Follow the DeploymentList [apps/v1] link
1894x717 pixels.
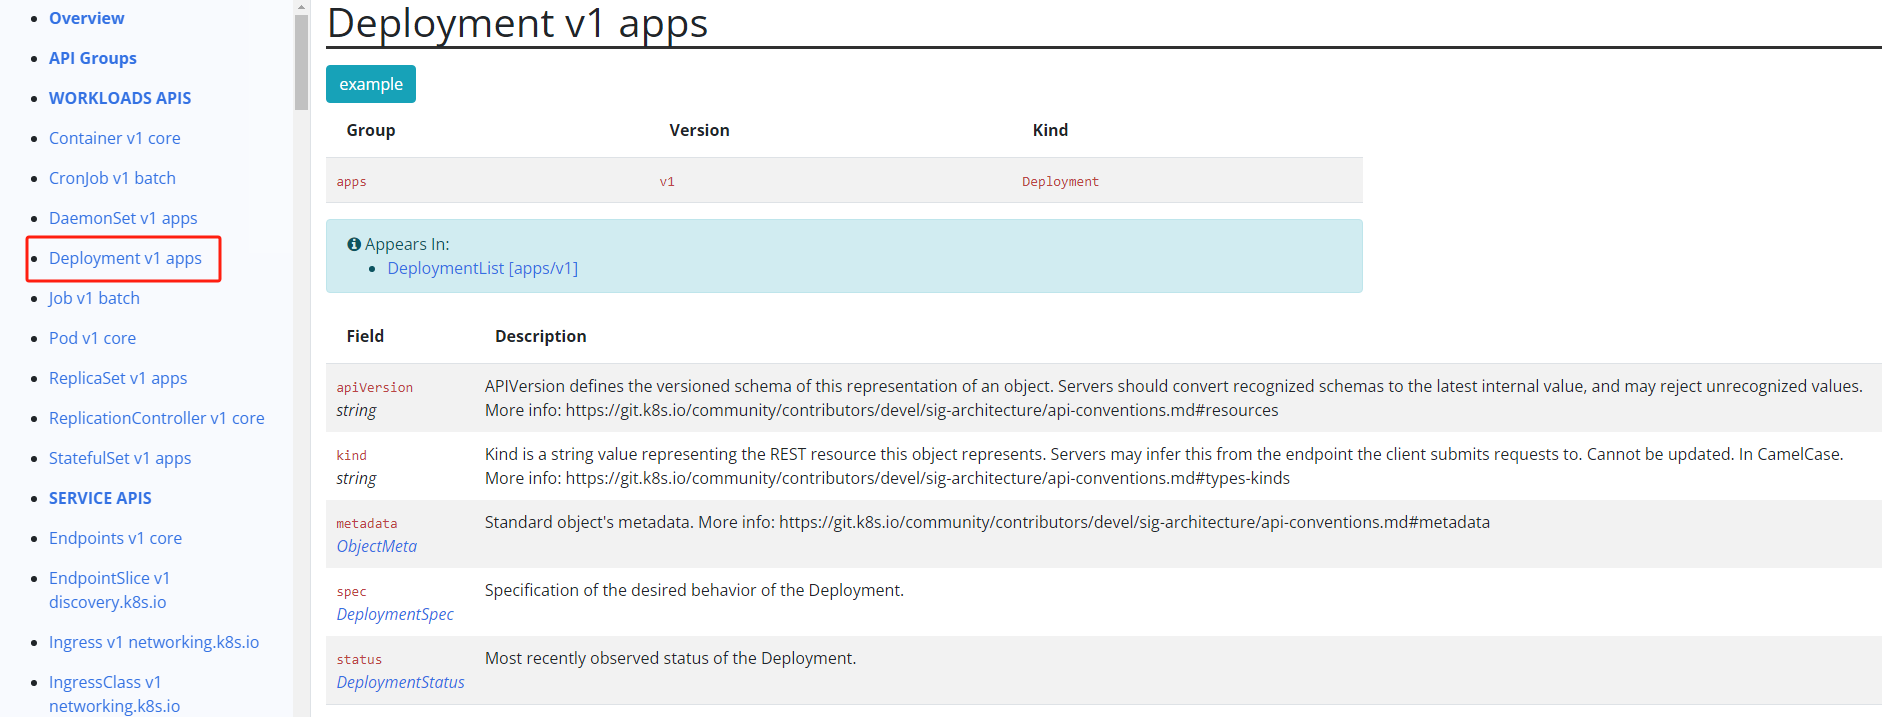pos(482,268)
